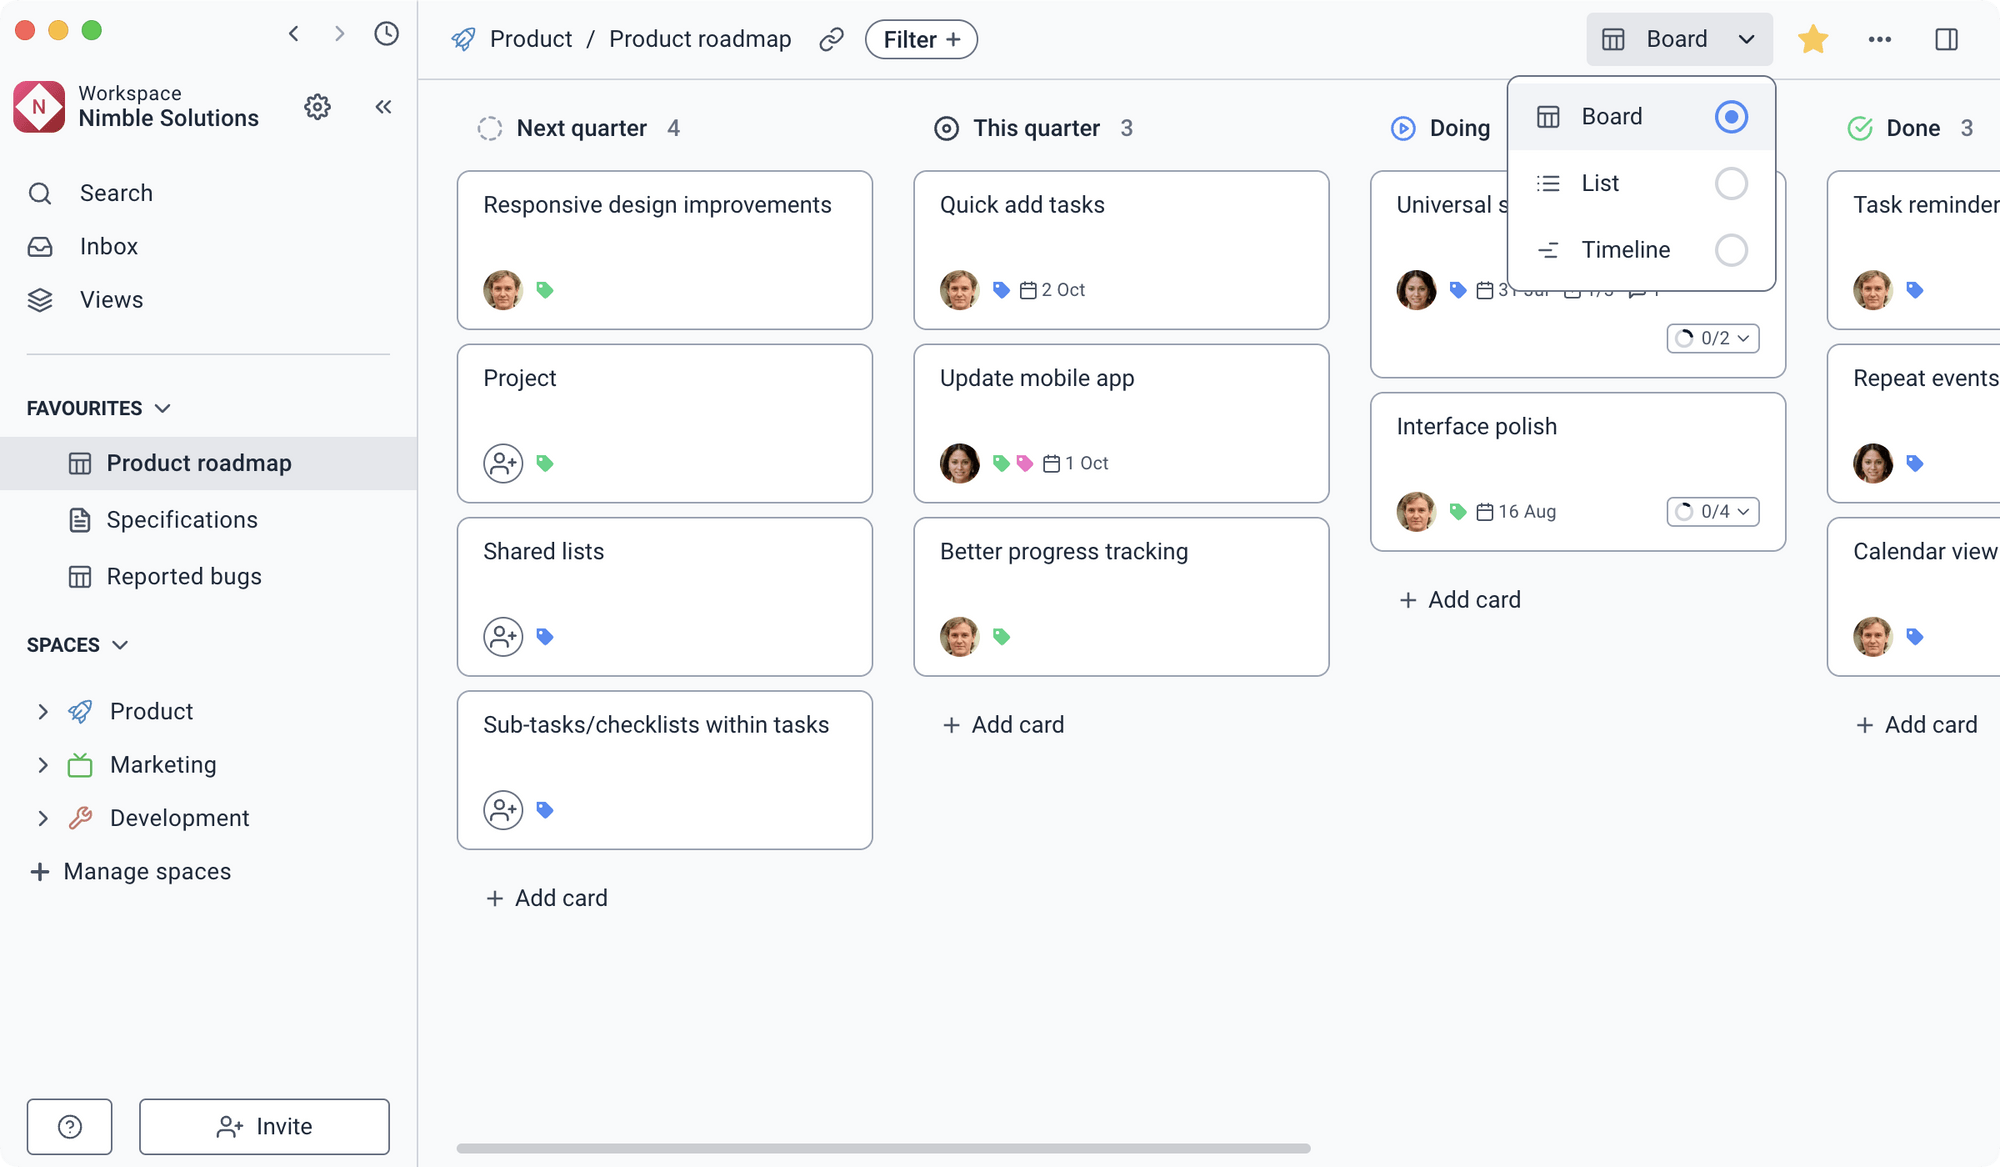The image size is (2000, 1167).
Task: Open the history clock icon at top left
Action: tap(386, 33)
